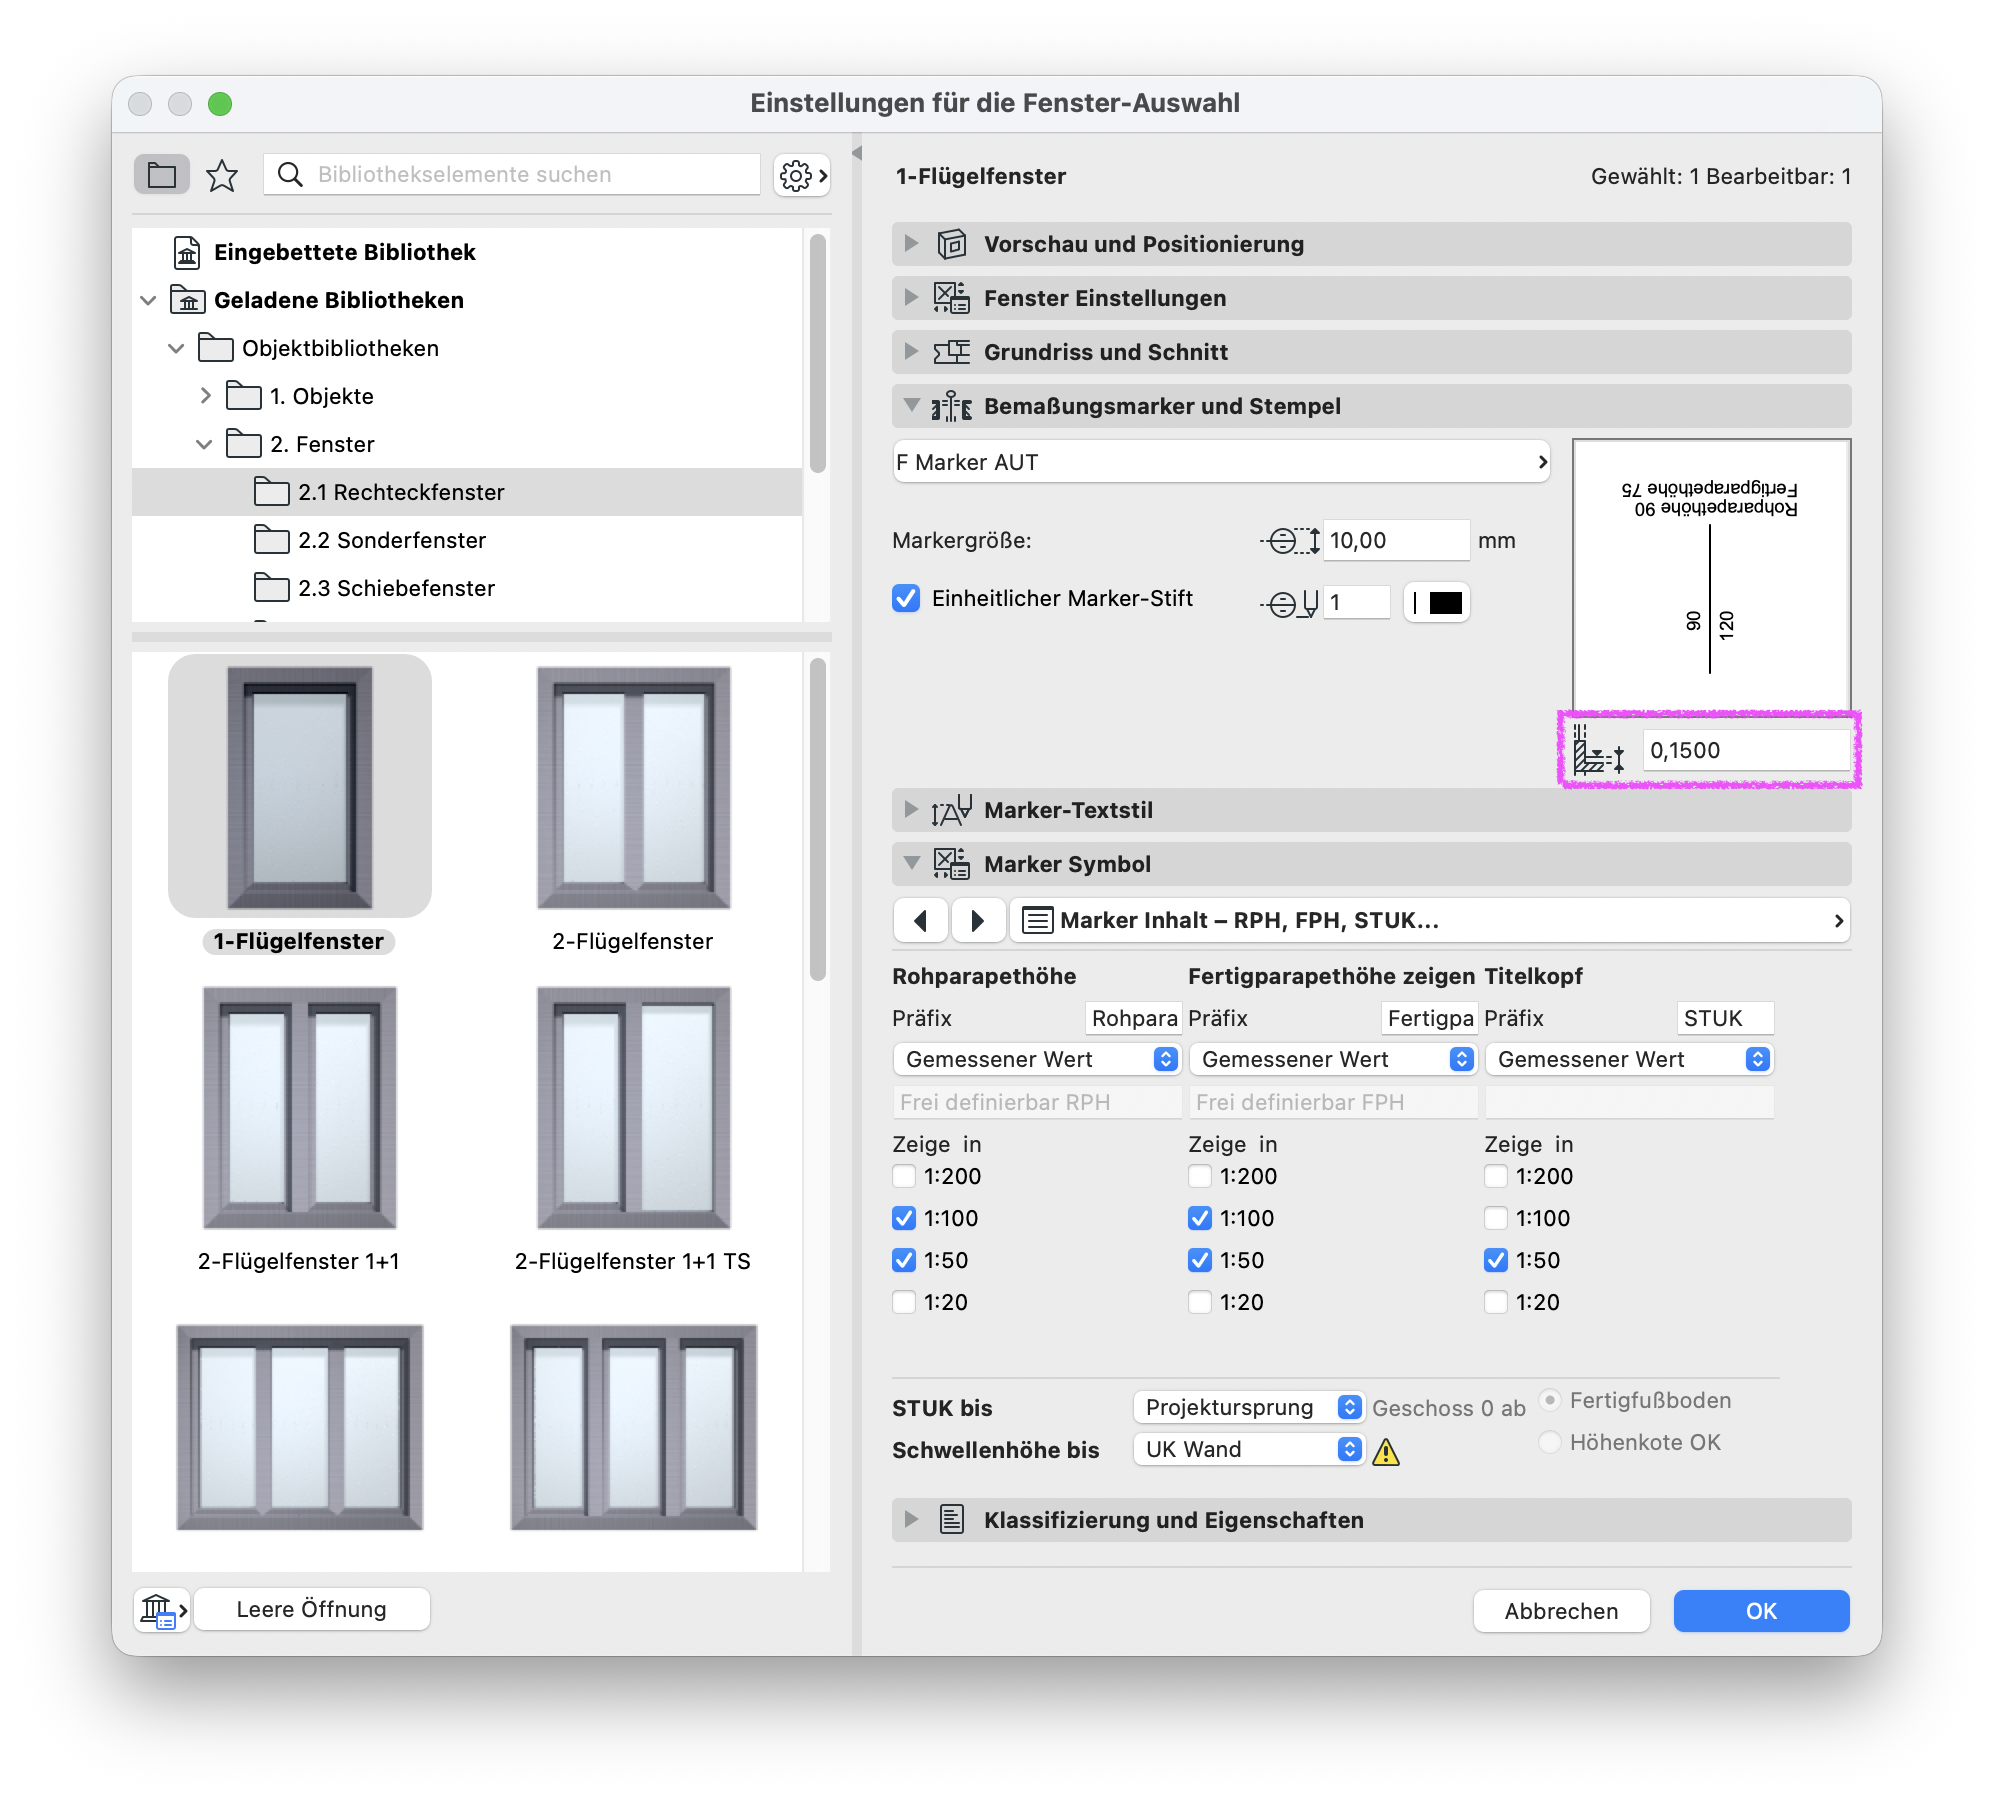Click the Abbrechen button

click(1561, 1611)
